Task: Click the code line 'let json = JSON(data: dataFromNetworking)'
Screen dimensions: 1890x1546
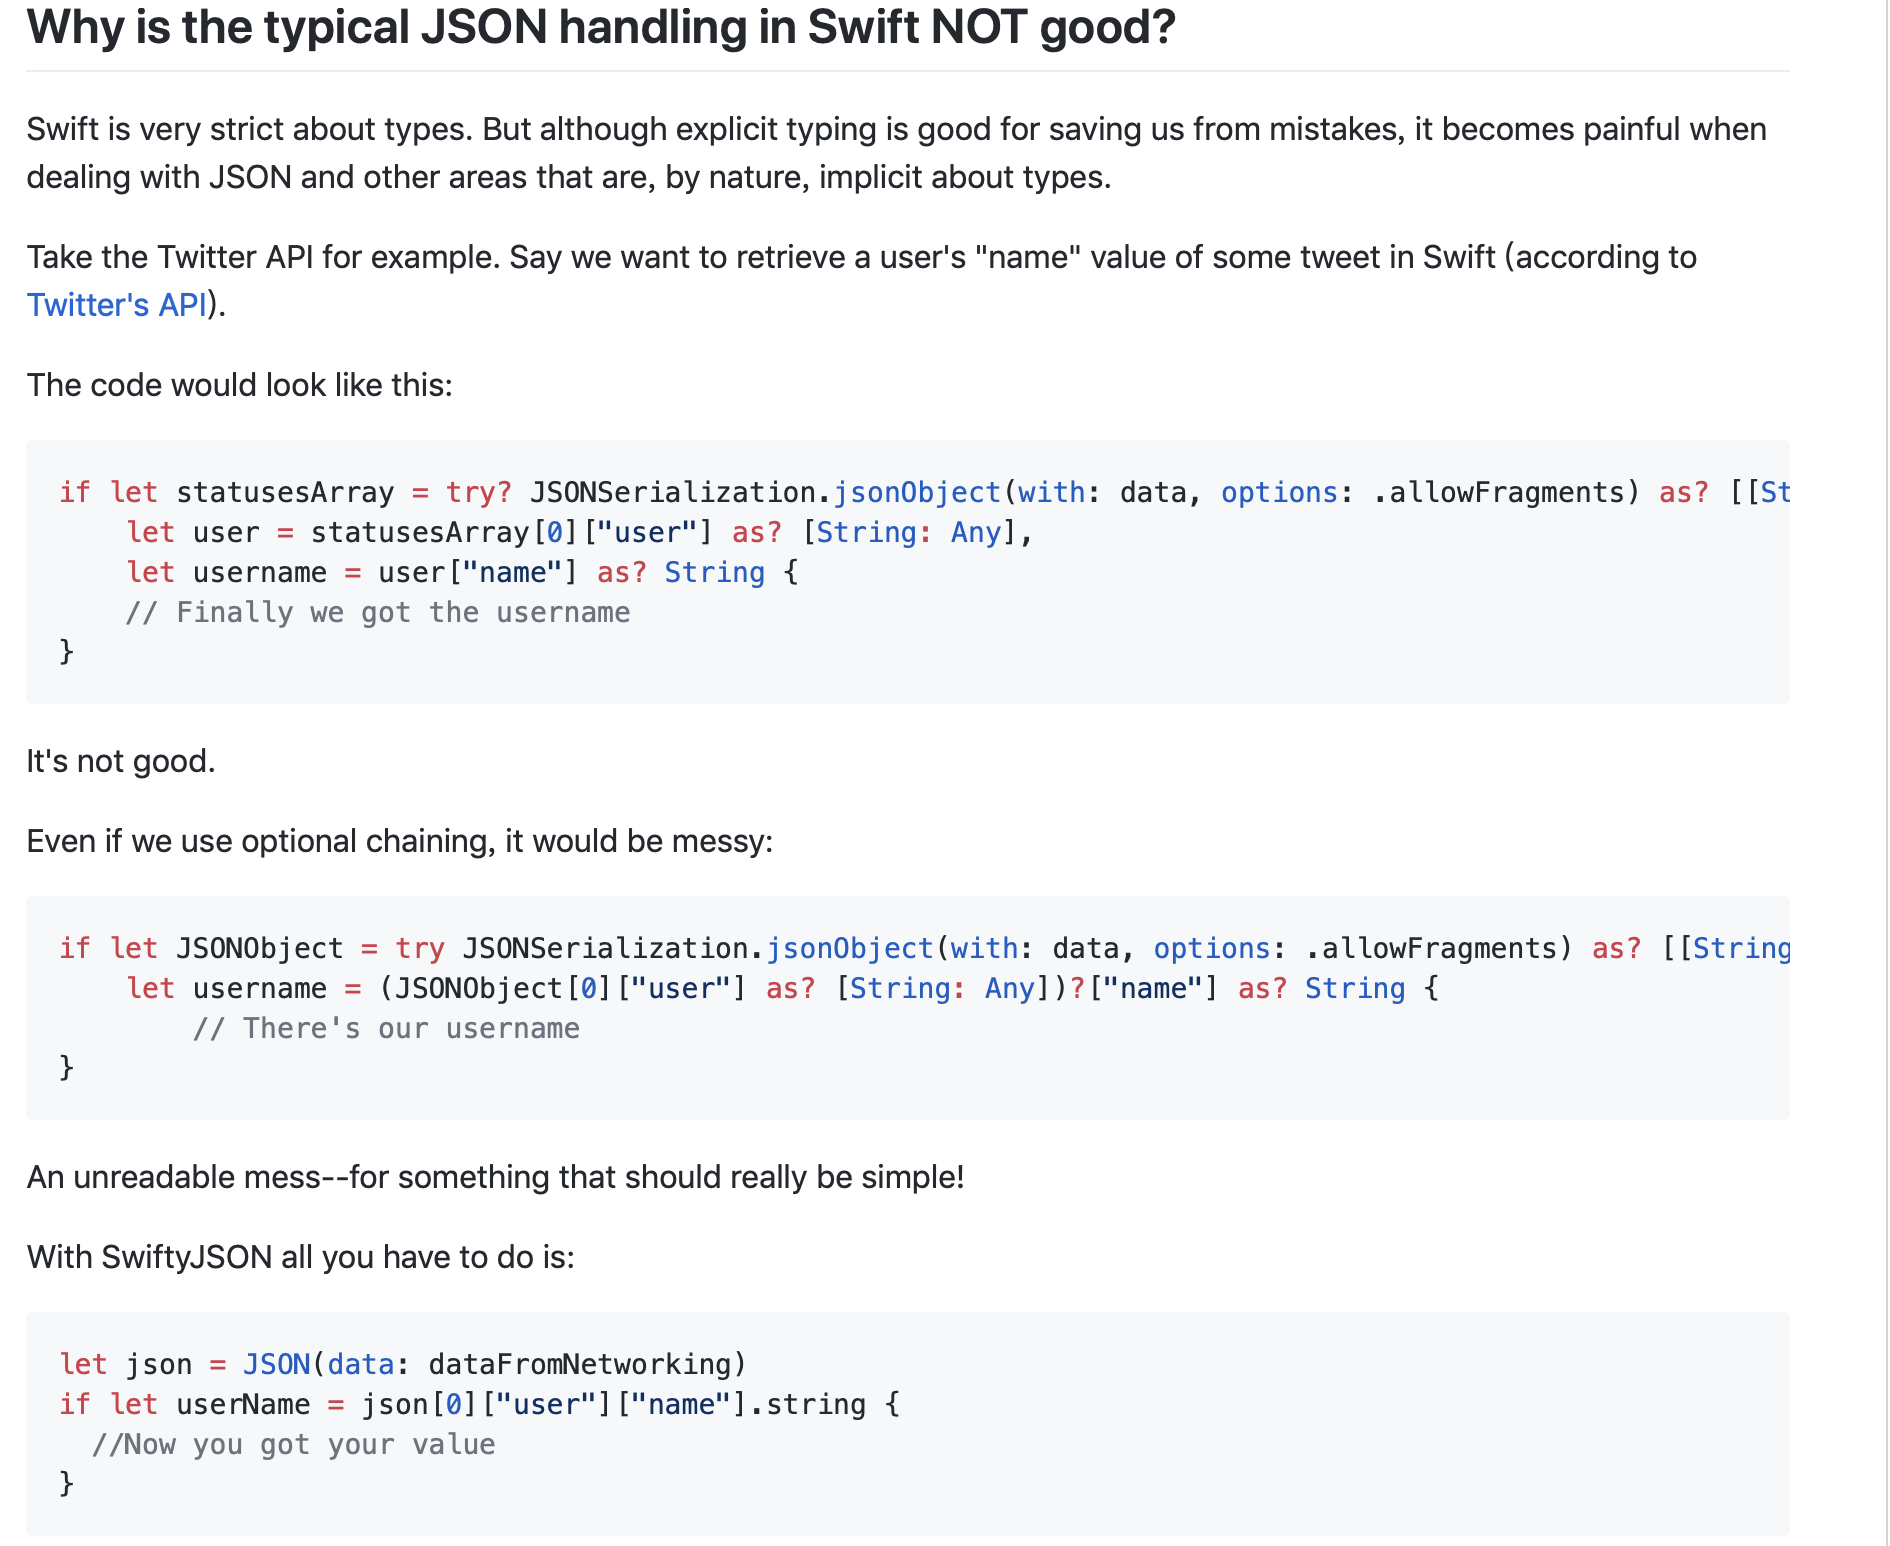Action: click(x=404, y=1364)
